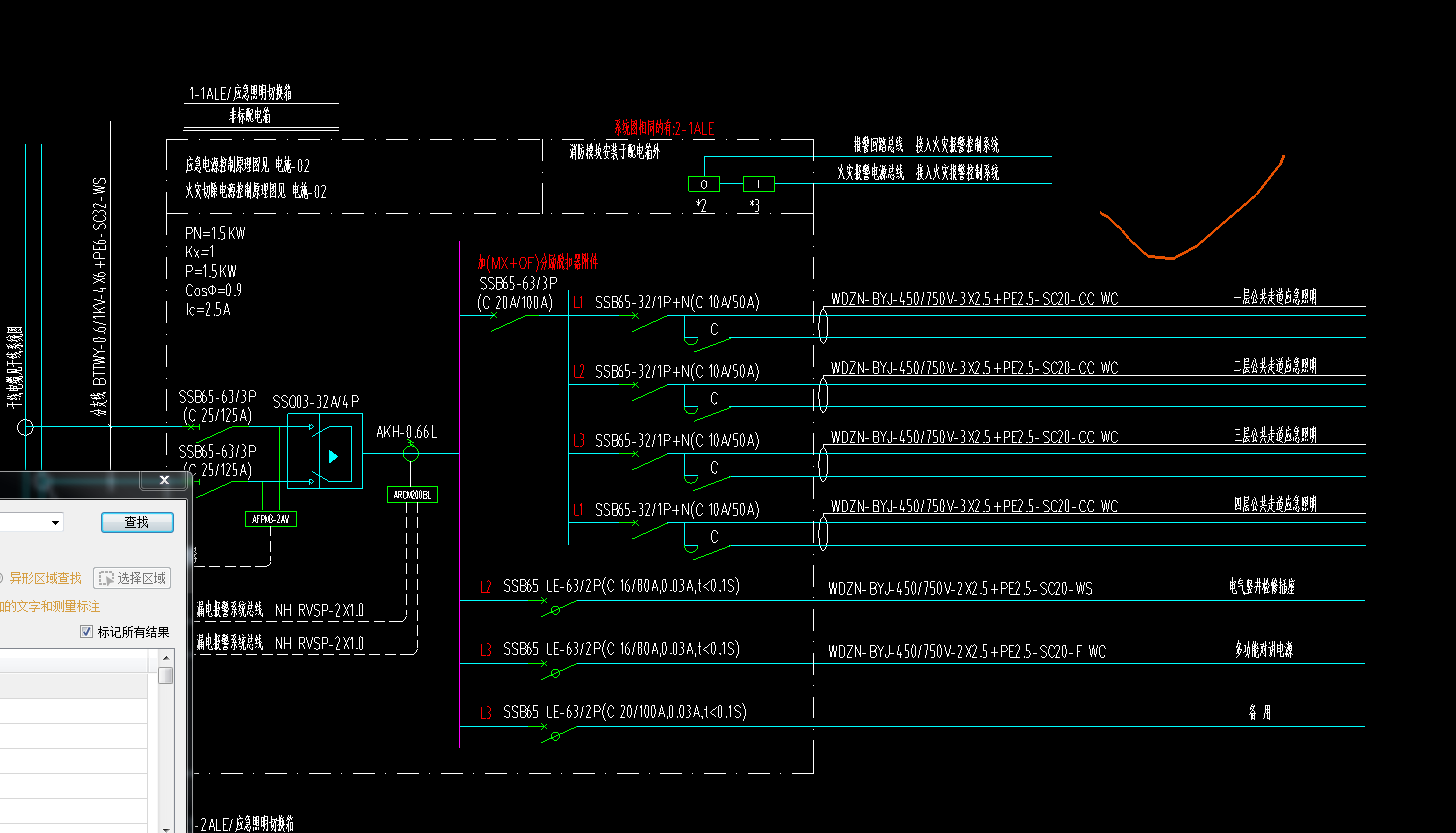Click the 报警回路总线 接入火灾报警控制系统 label

(926, 145)
